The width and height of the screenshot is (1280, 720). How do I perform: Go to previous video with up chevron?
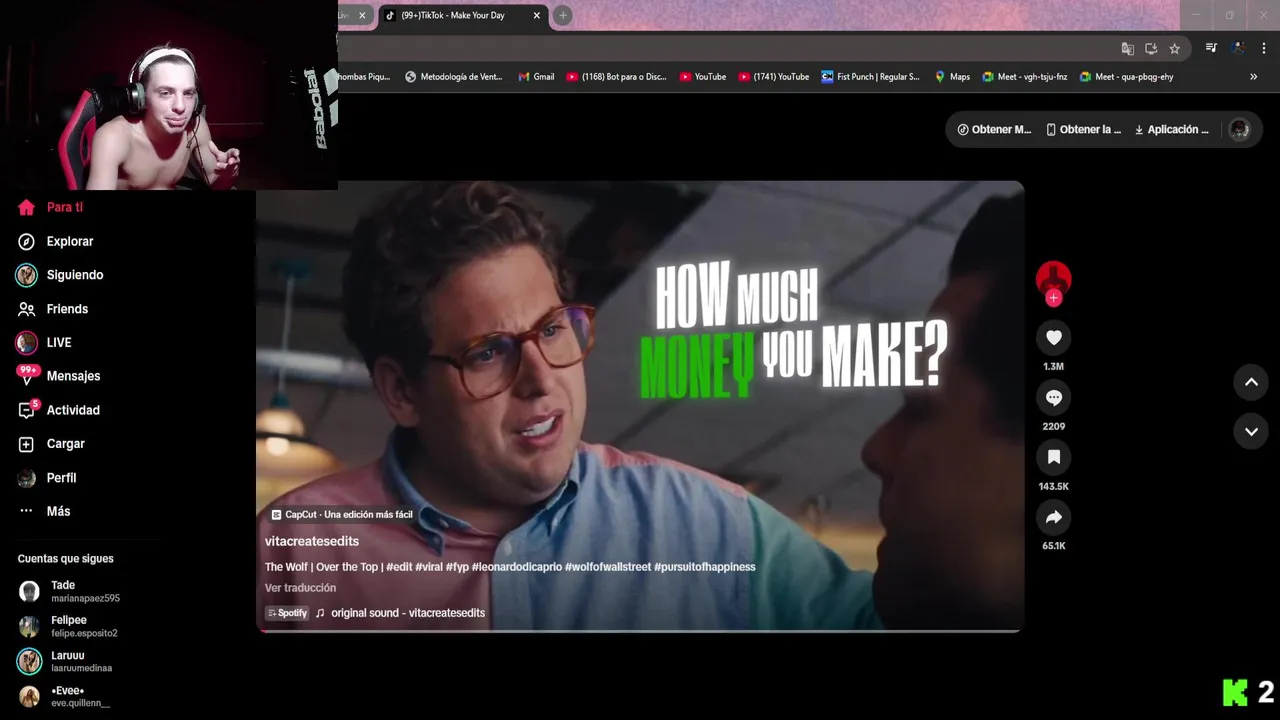click(1251, 382)
